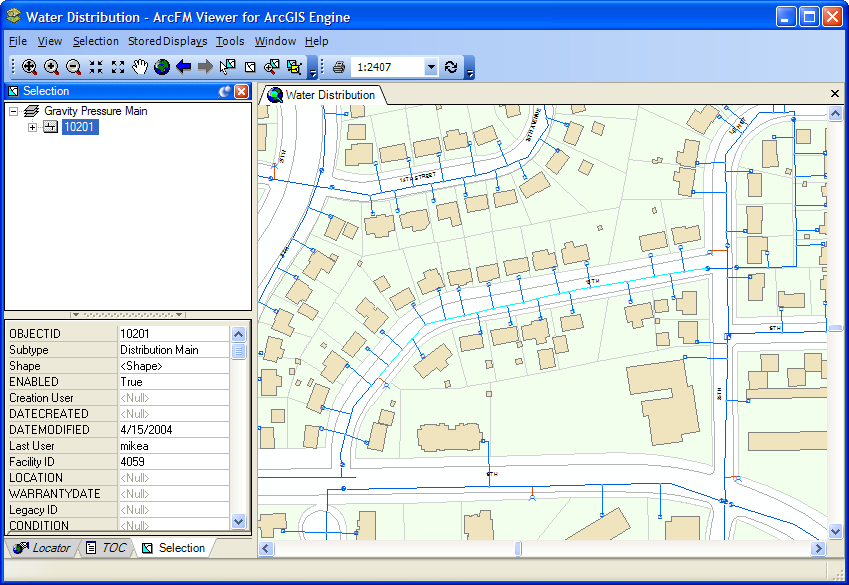Click the fixed zoom in arrows icon

pyautogui.click(x=96, y=67)
